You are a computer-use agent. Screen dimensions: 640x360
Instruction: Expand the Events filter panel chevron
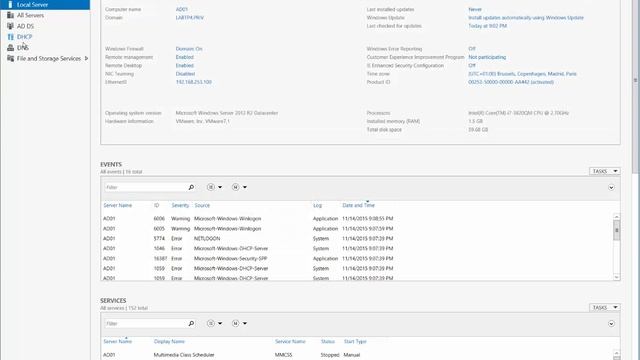coord(611,187)
